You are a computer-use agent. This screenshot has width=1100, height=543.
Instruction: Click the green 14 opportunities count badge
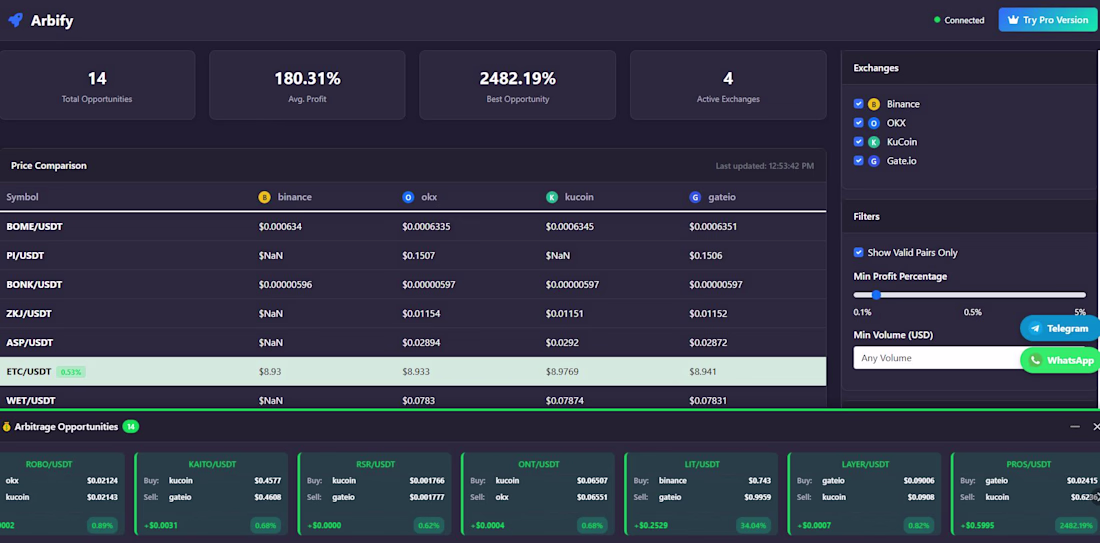(x=130, y=427)
